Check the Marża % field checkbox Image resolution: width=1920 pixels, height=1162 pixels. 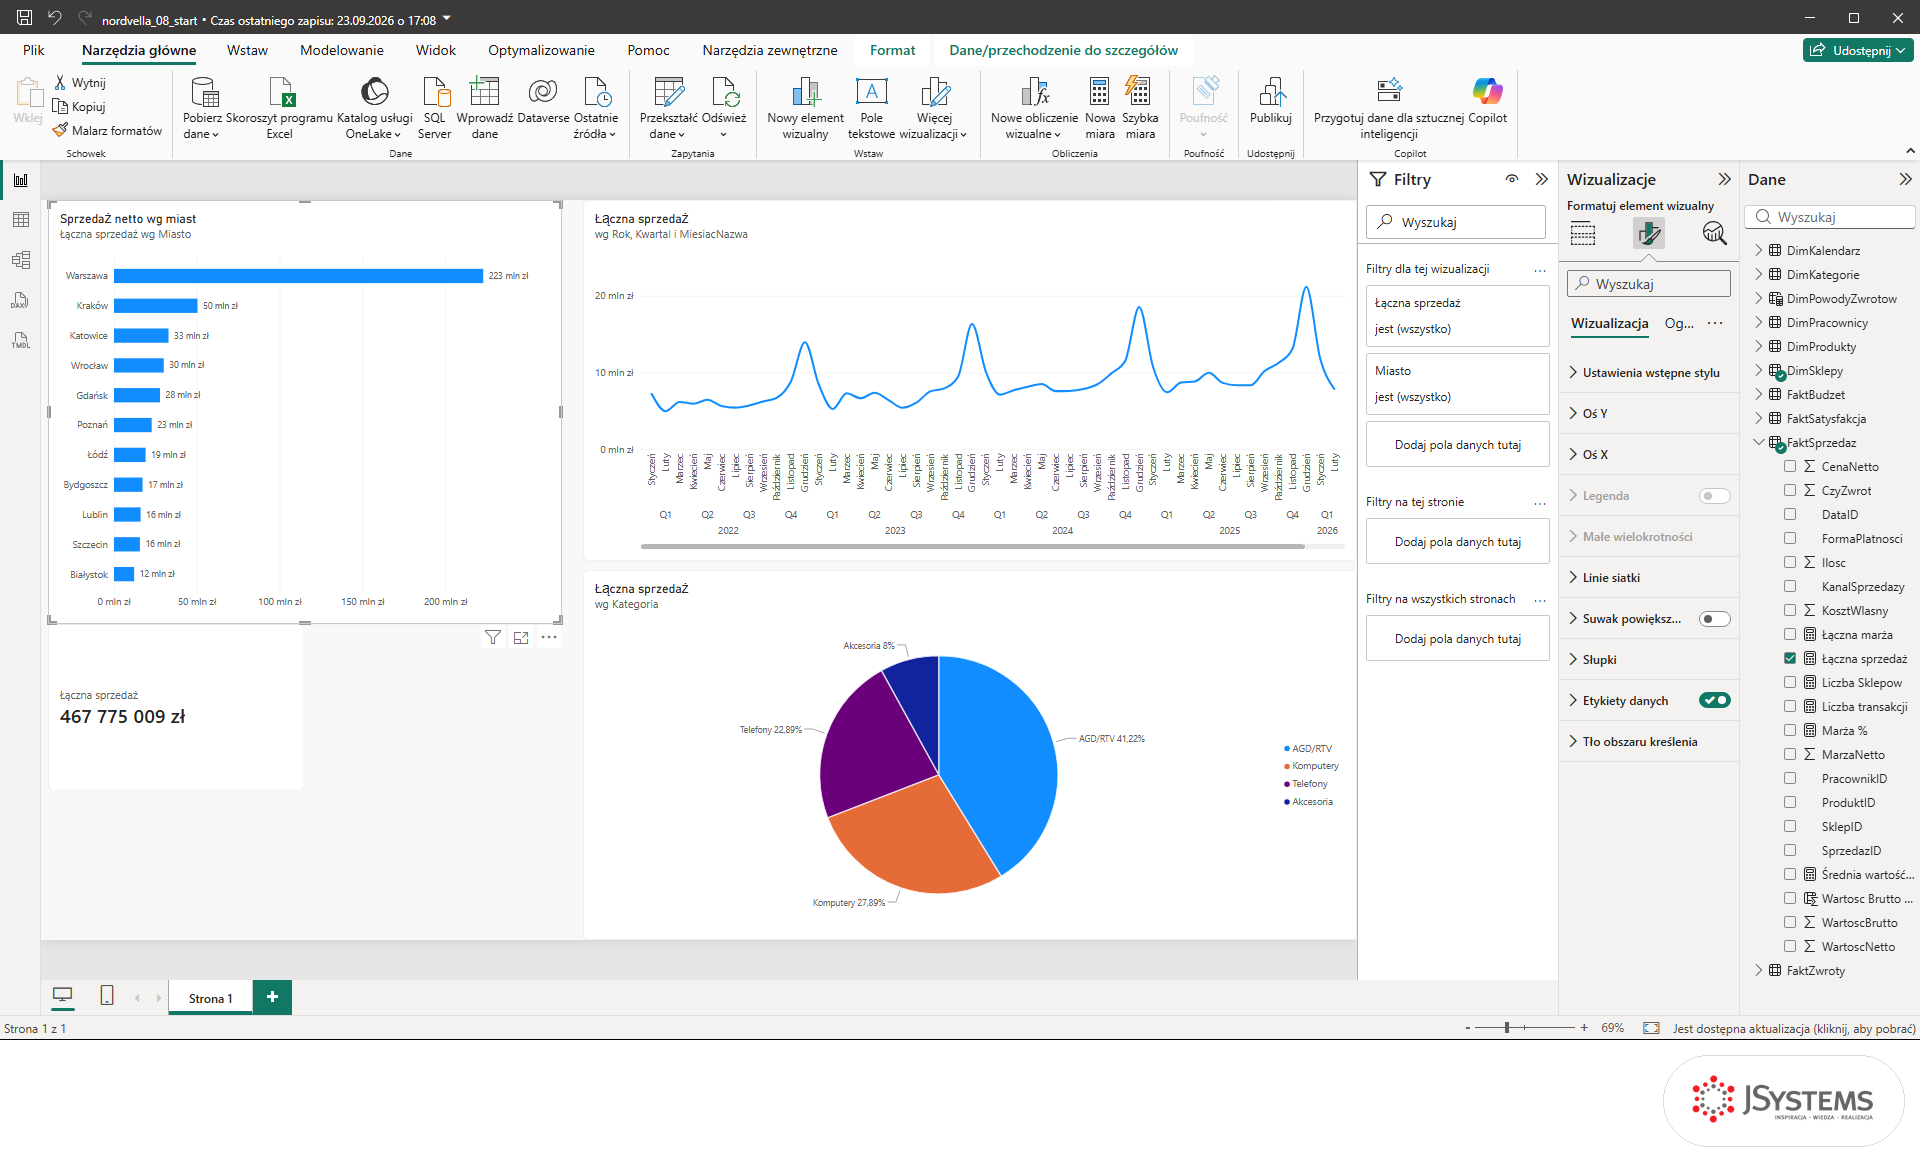pos(1790,730)
